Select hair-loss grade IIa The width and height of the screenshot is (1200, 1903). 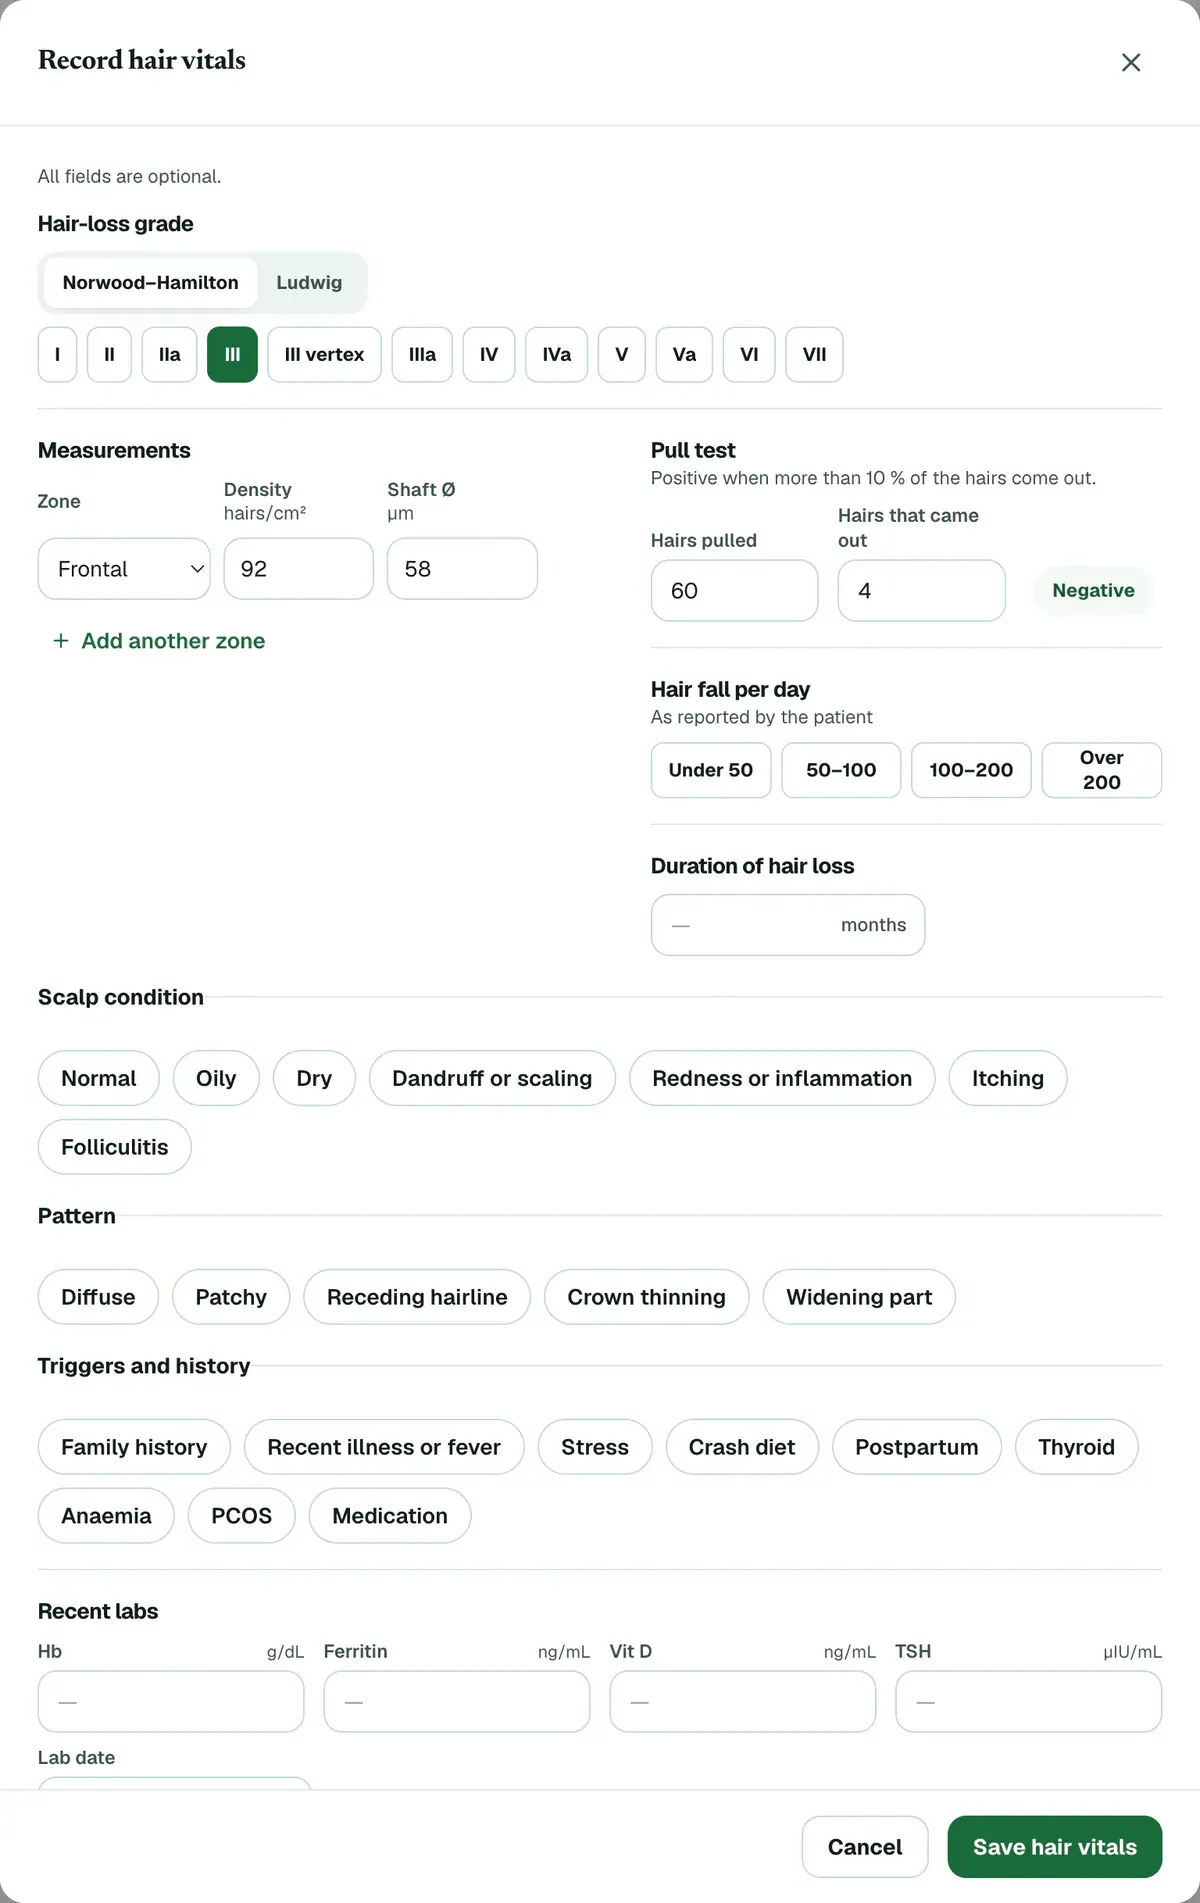[169, 355]
